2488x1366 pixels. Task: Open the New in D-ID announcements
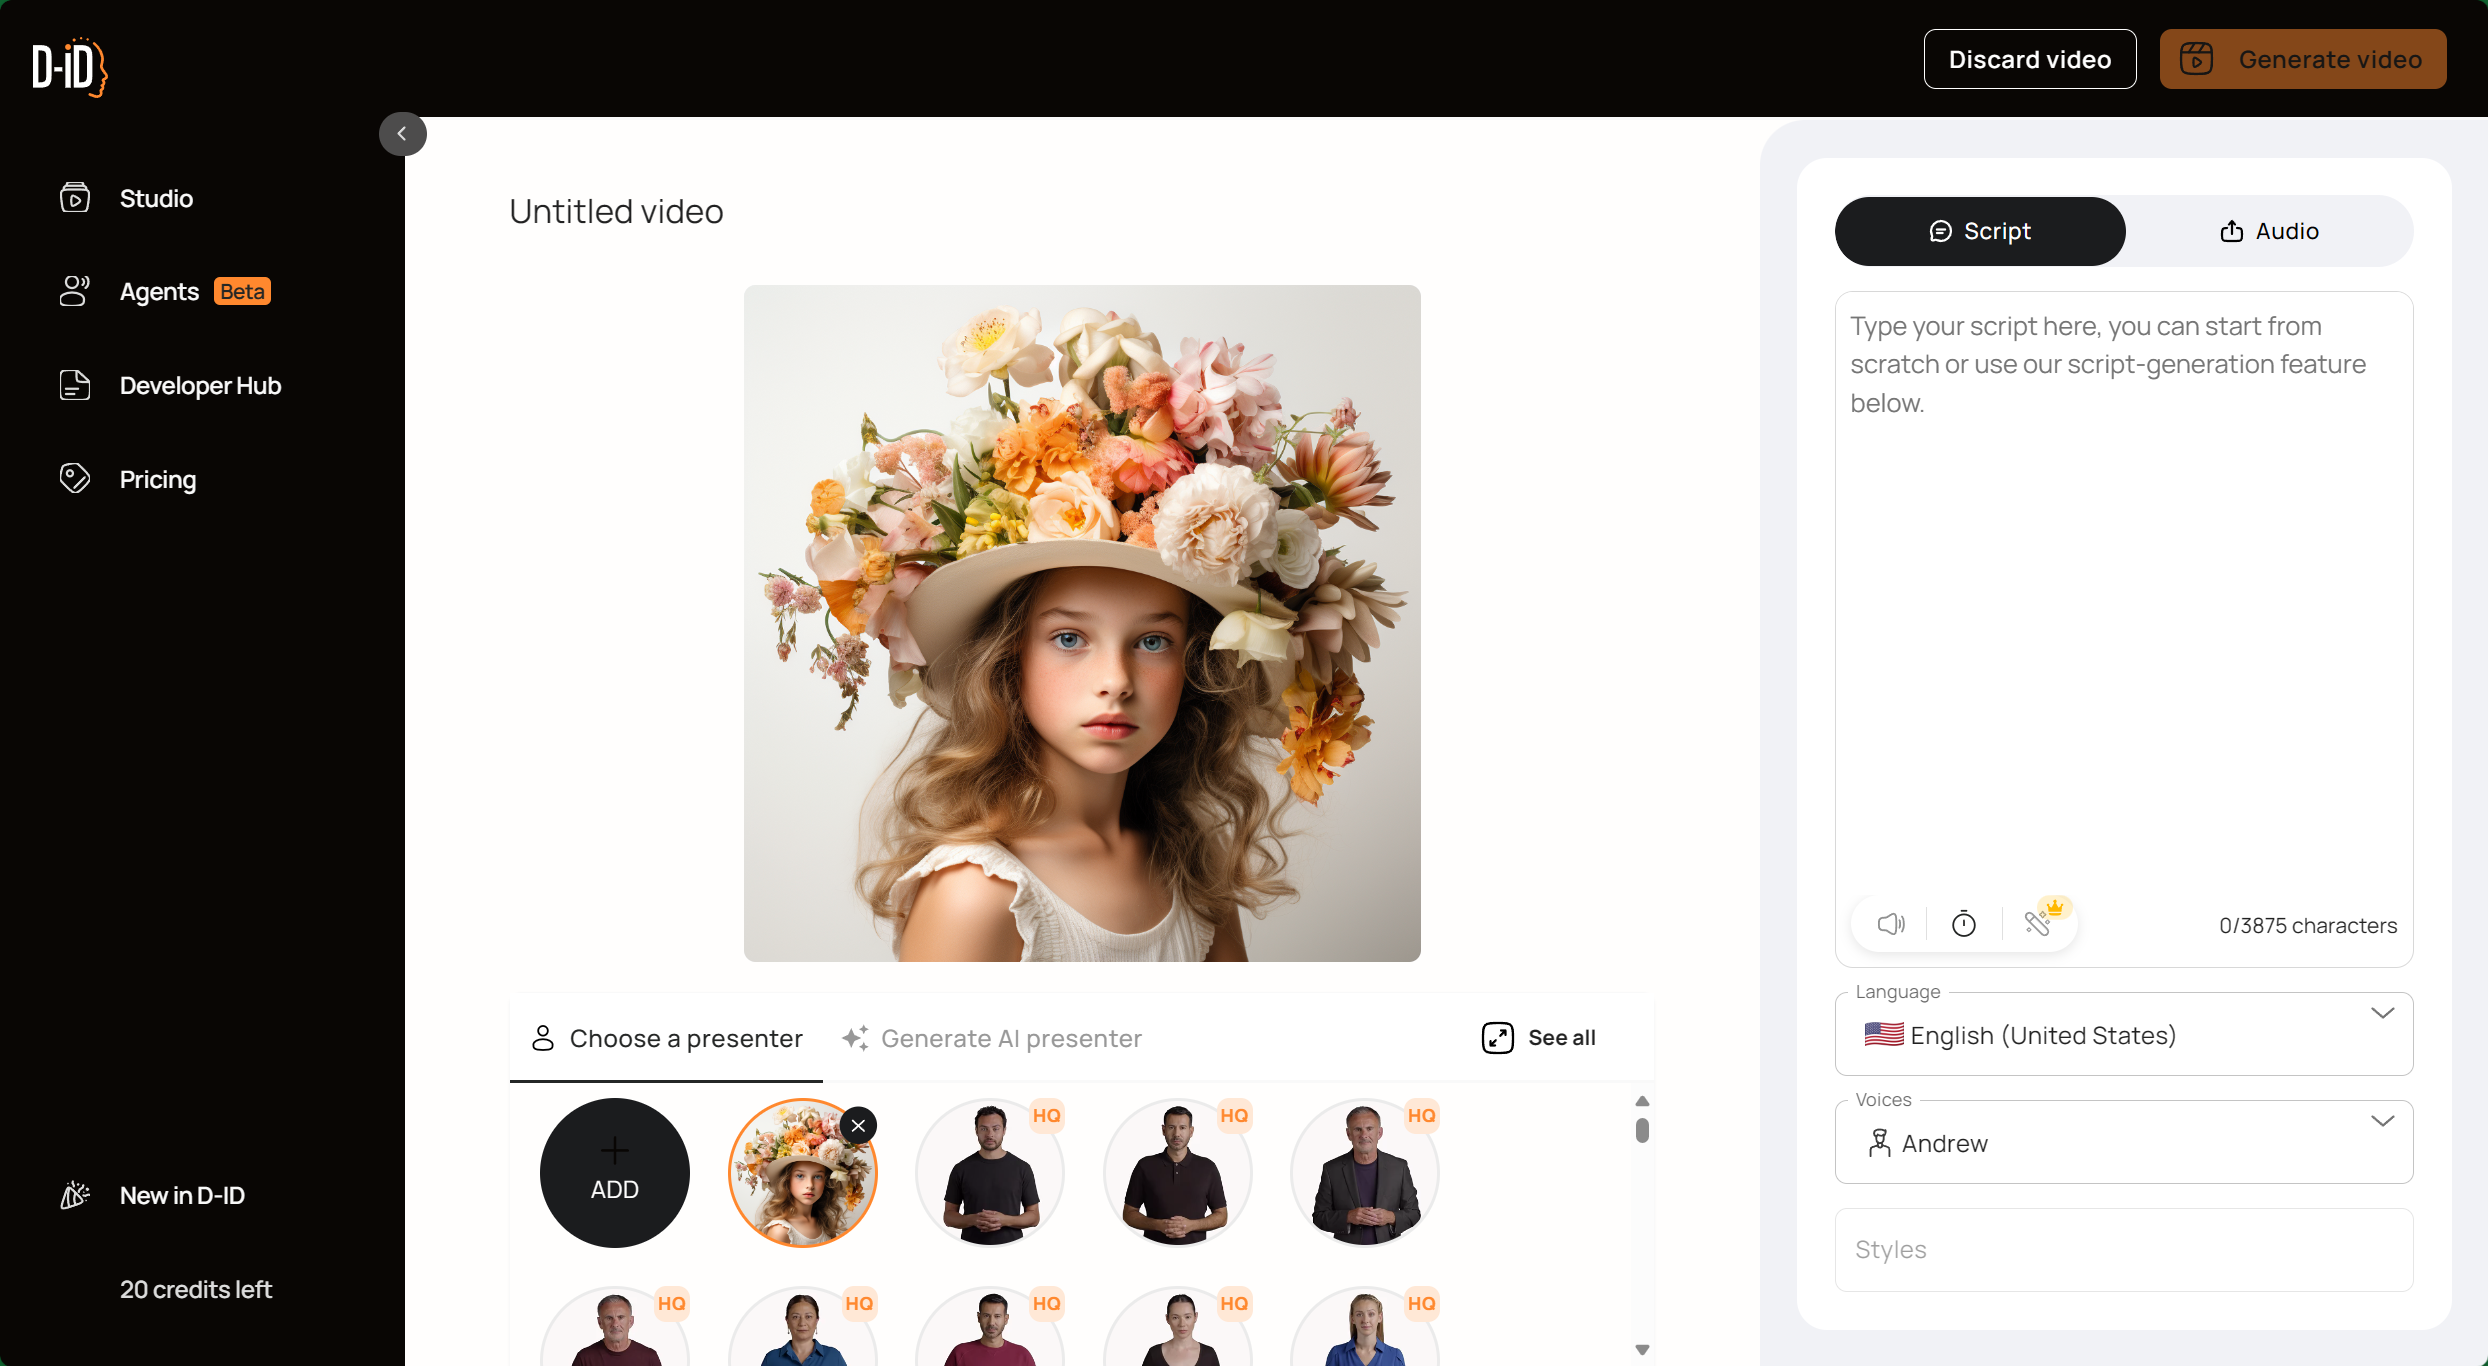[x=181, y=1195]
